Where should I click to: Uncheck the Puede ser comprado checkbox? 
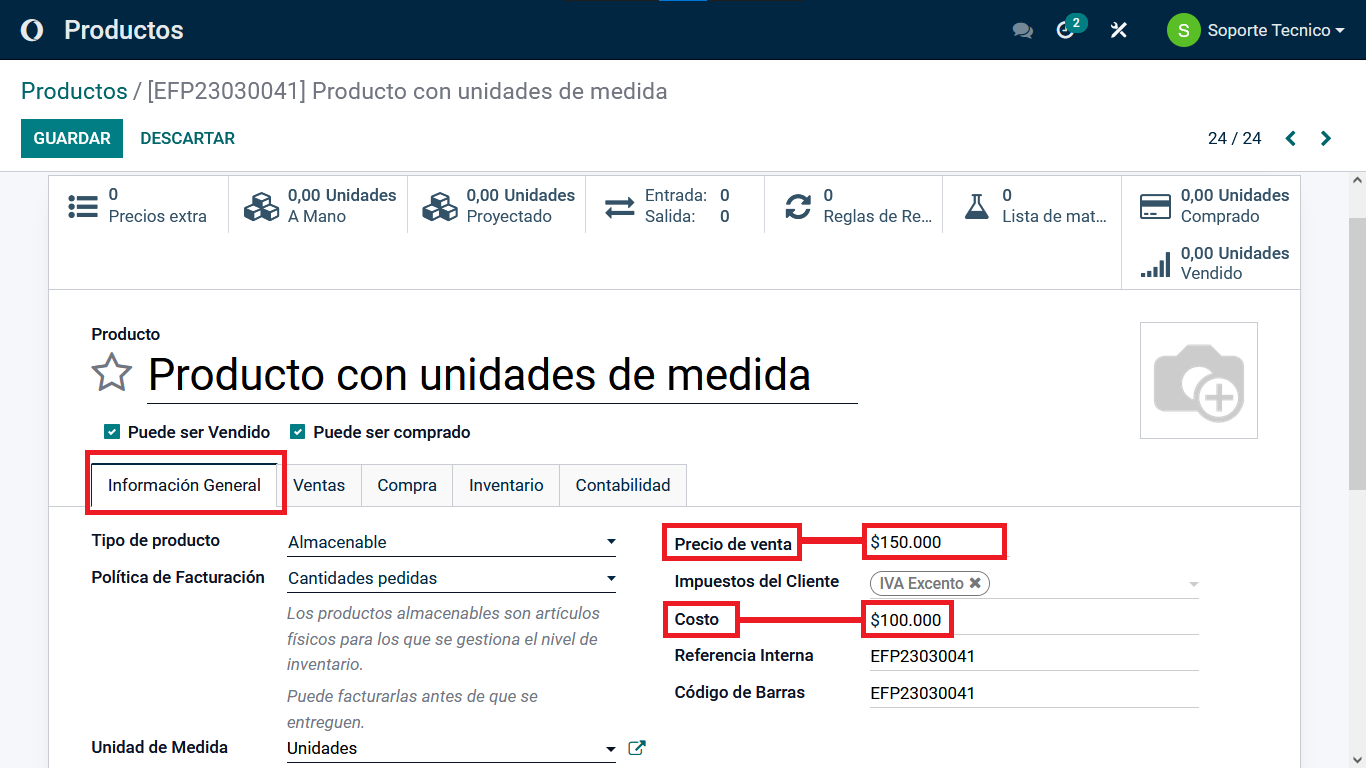pos(297,432)
